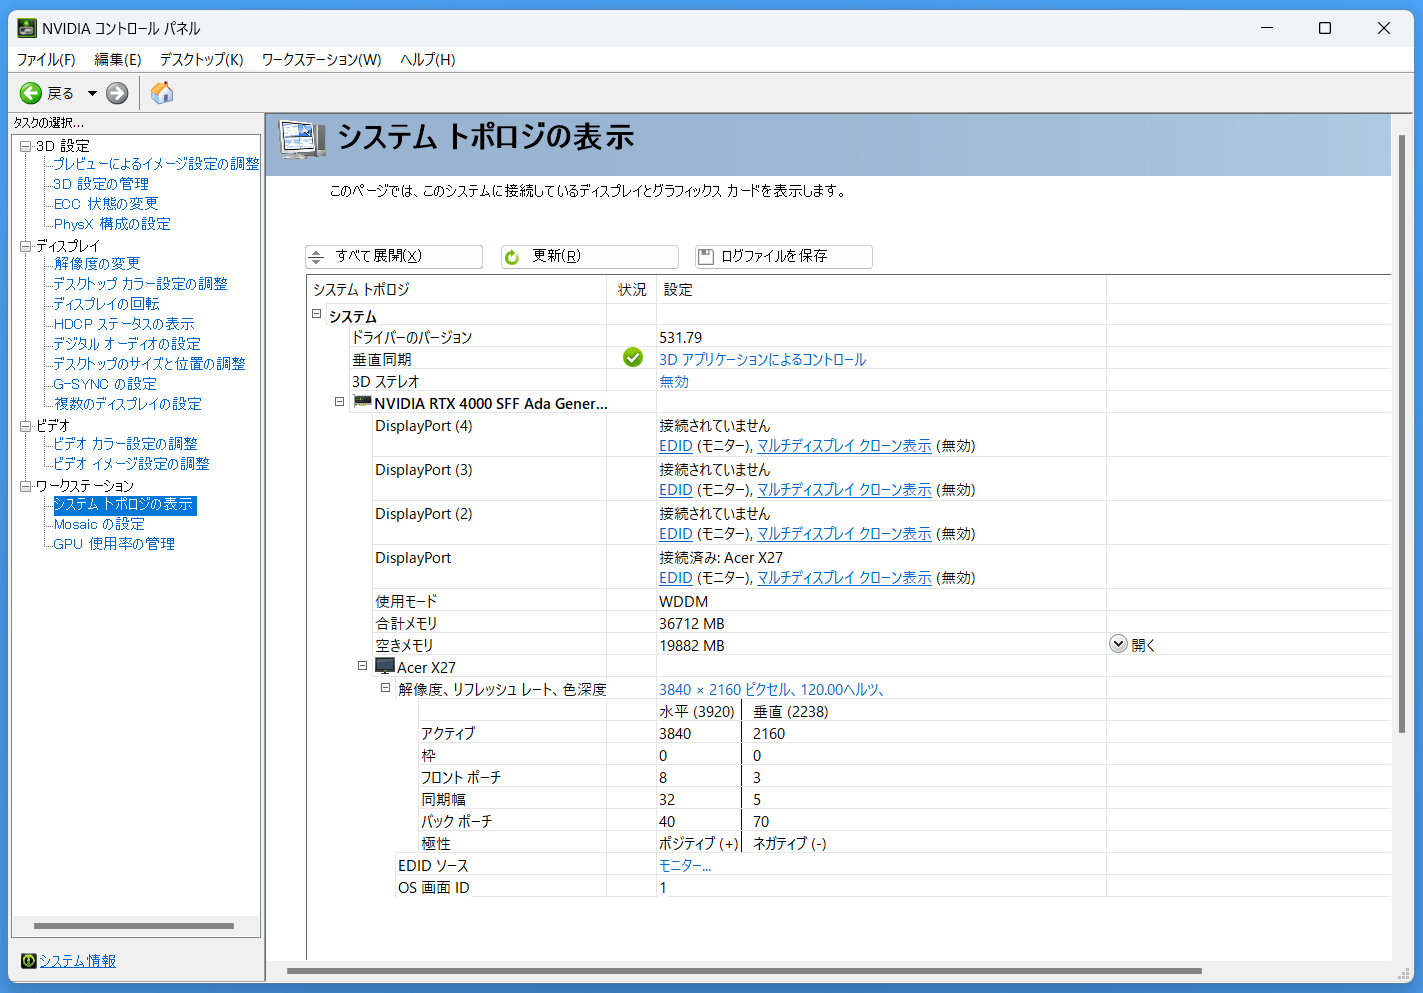Screen dimensions: 1423x993
Task: Click the 36712 MB total memory value
Action: point(692,623)
